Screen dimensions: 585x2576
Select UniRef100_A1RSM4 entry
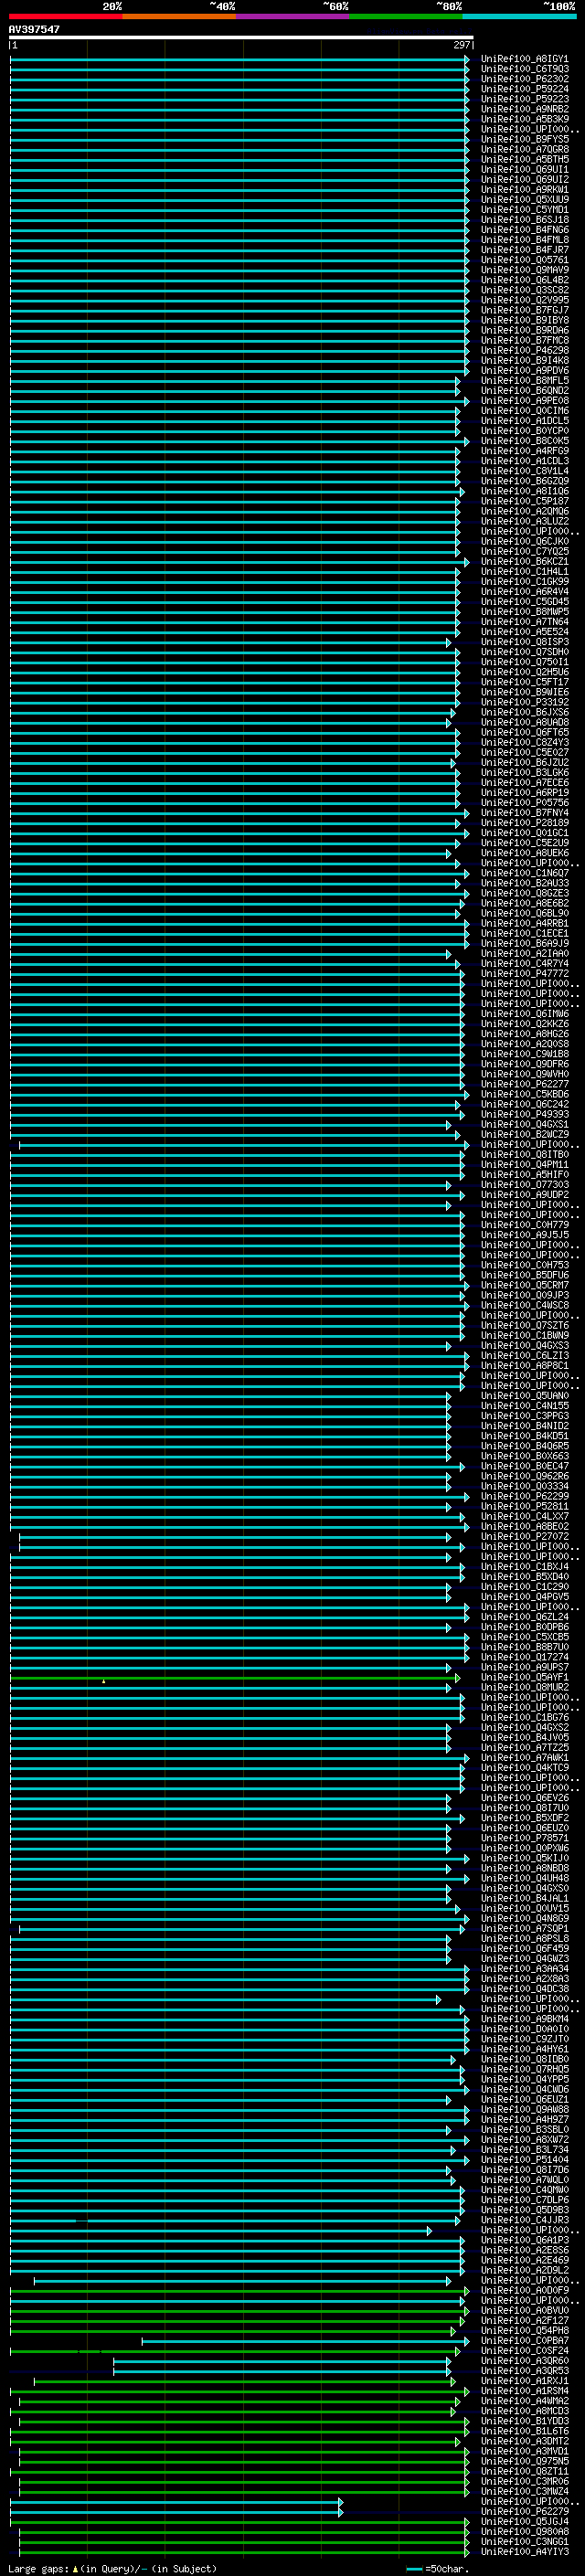pos(524,2390)
